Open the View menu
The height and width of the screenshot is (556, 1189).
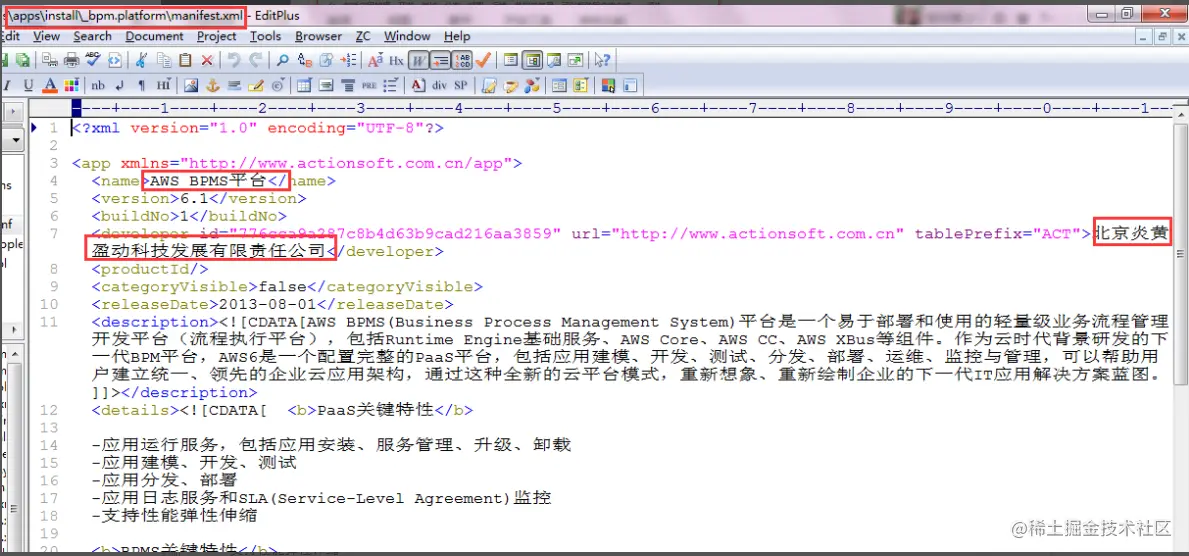46,36
